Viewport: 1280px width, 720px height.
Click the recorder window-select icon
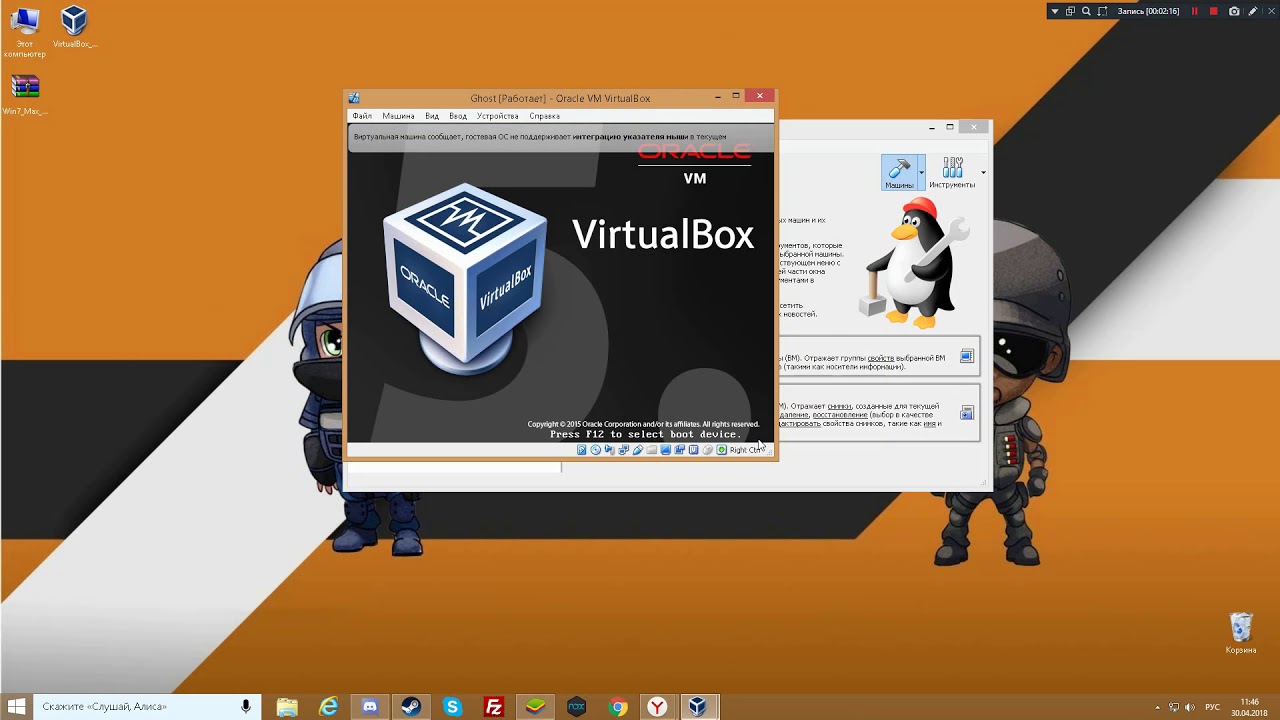[x=1070, y=11]
